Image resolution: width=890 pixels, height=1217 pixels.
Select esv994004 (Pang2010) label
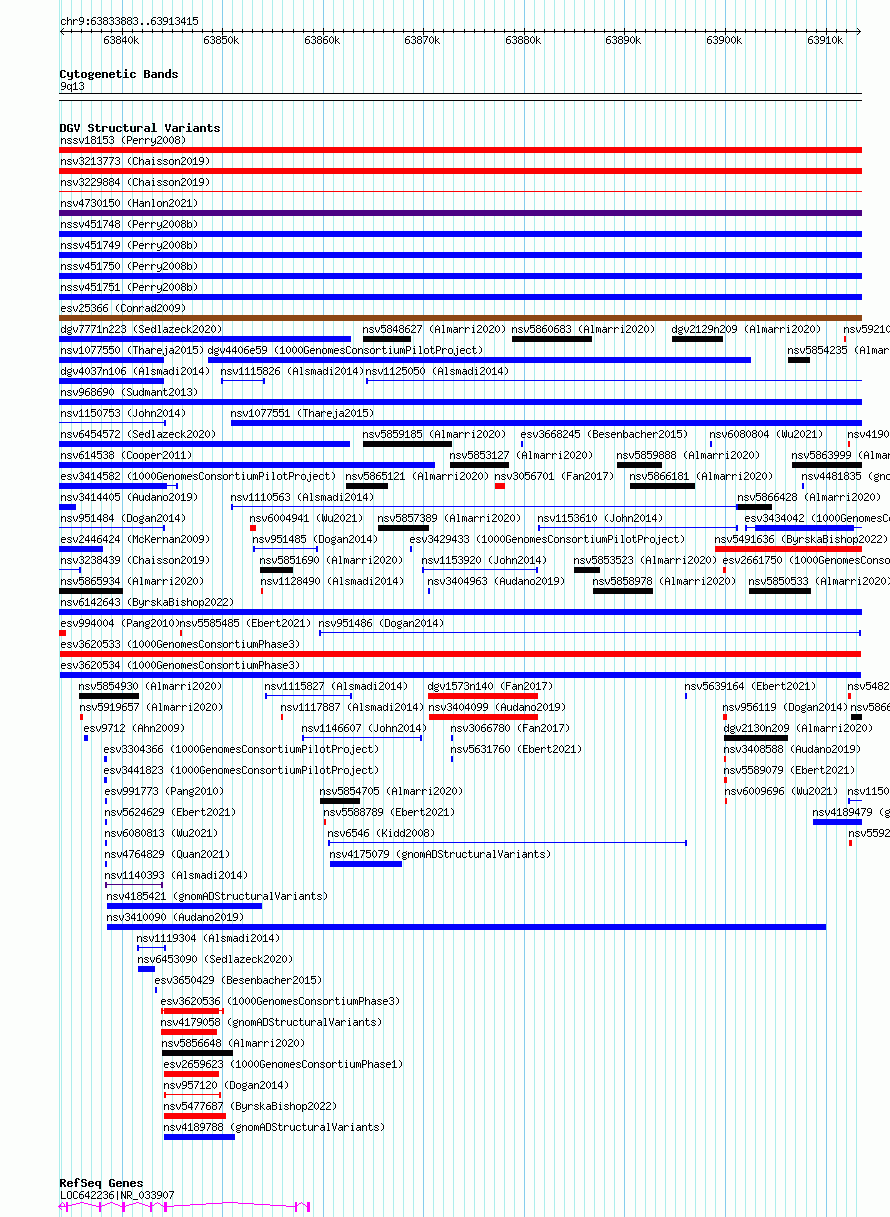[118, 623]
